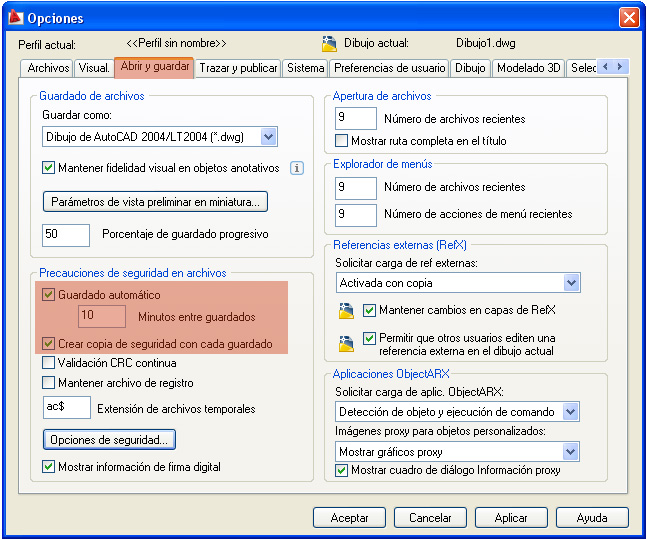
Task: Open Parámetros de vista preliminar en miniatura
Action: (x=155, y=202)
